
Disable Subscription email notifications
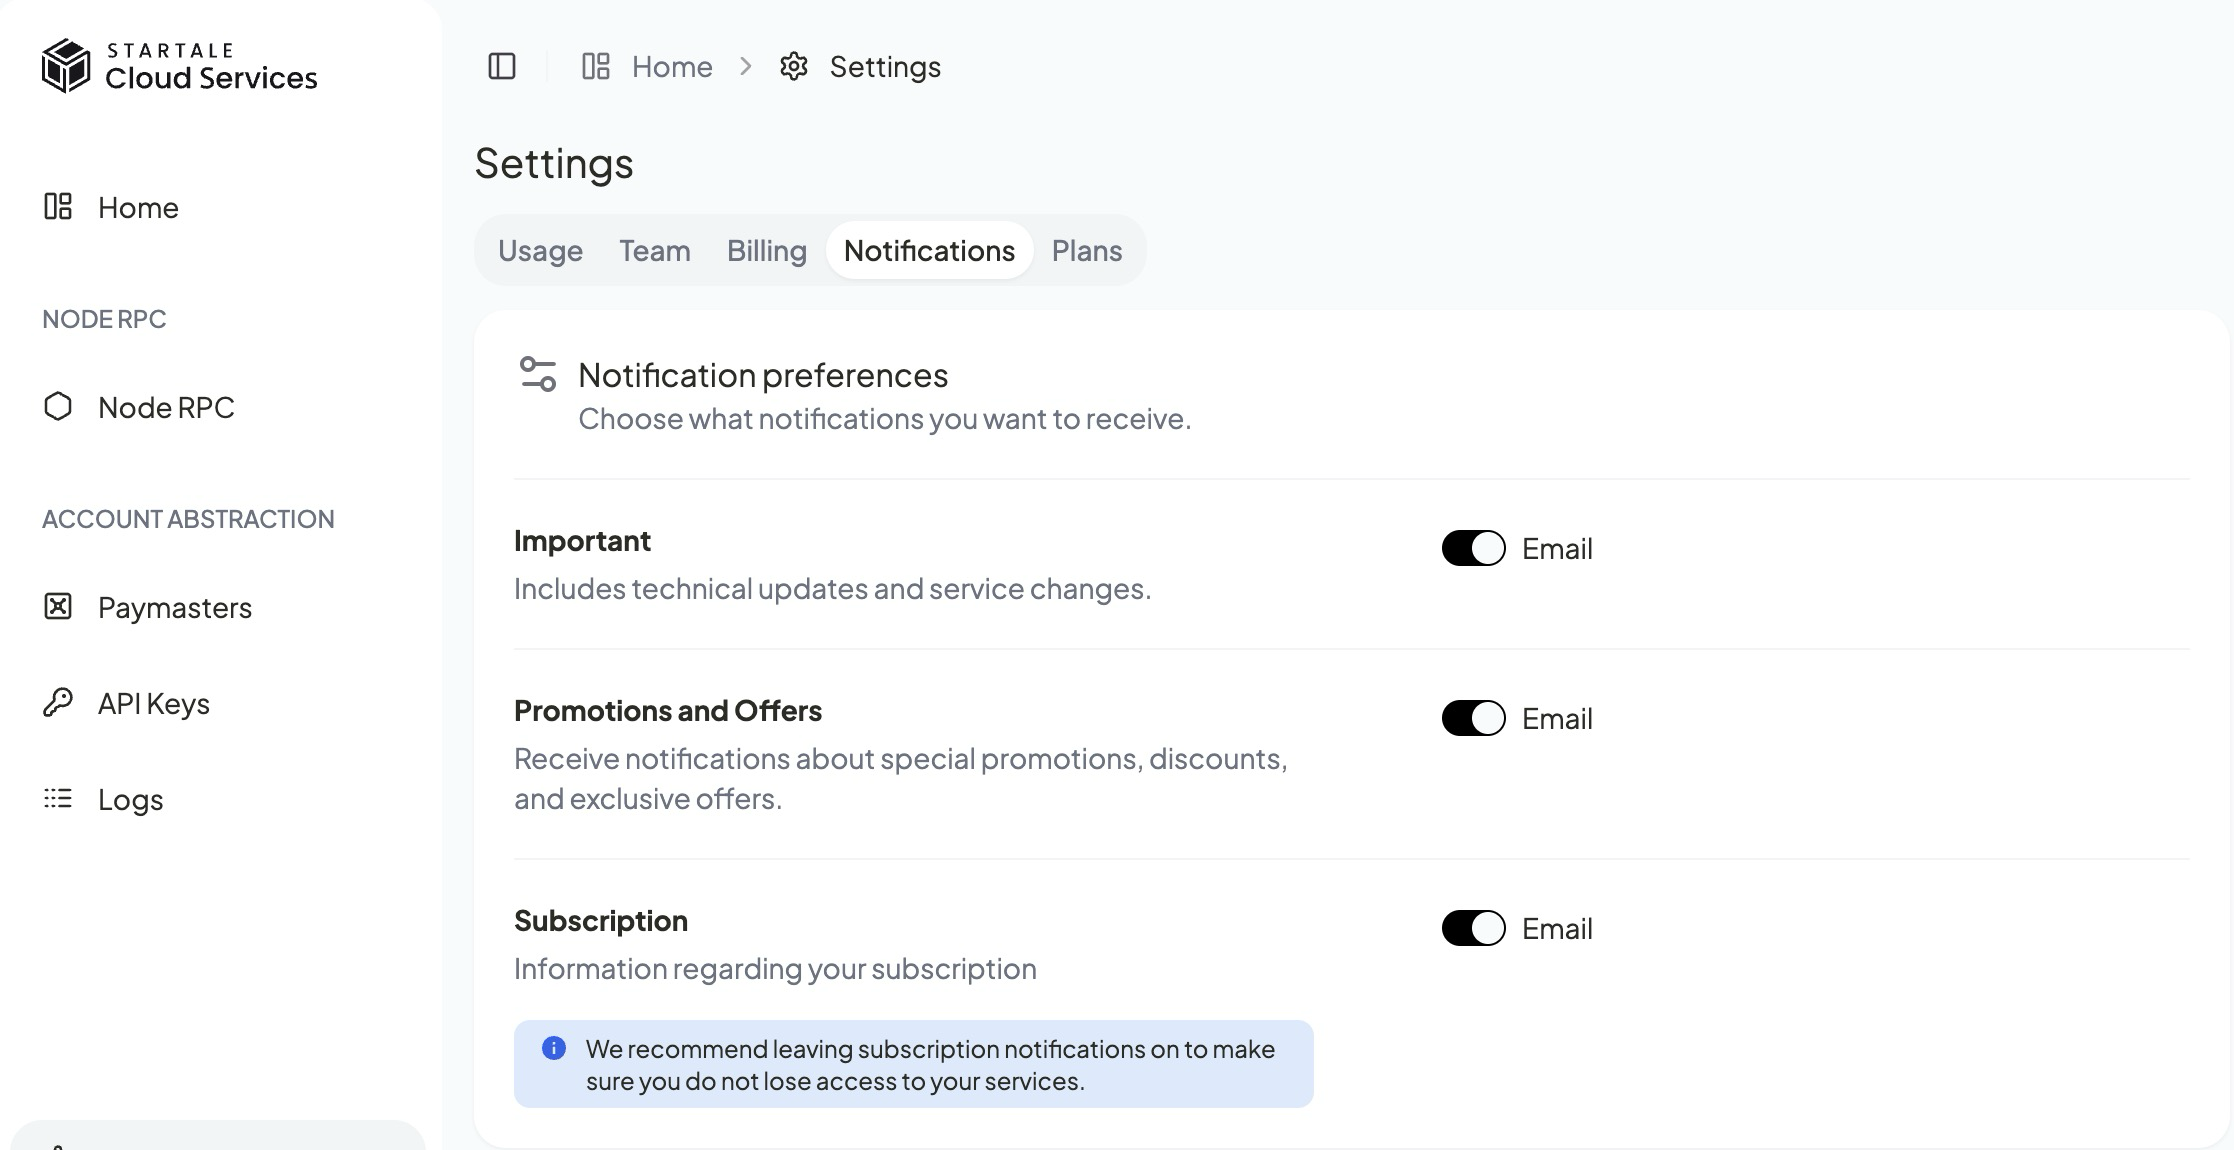pos(1472,928)
